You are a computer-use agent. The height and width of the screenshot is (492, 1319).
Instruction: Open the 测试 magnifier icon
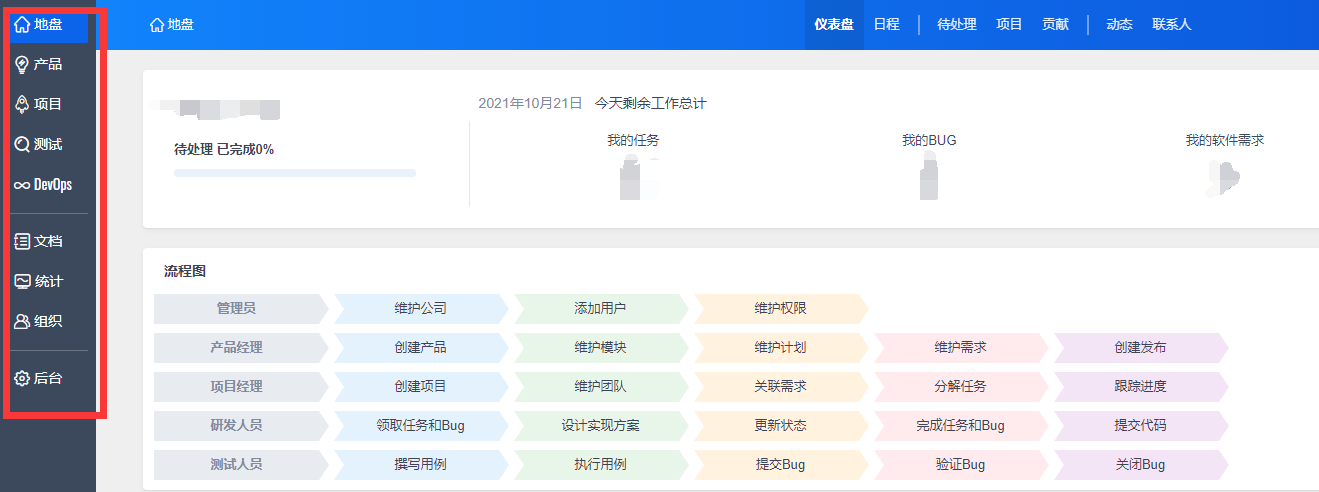[x=22, y=145]
